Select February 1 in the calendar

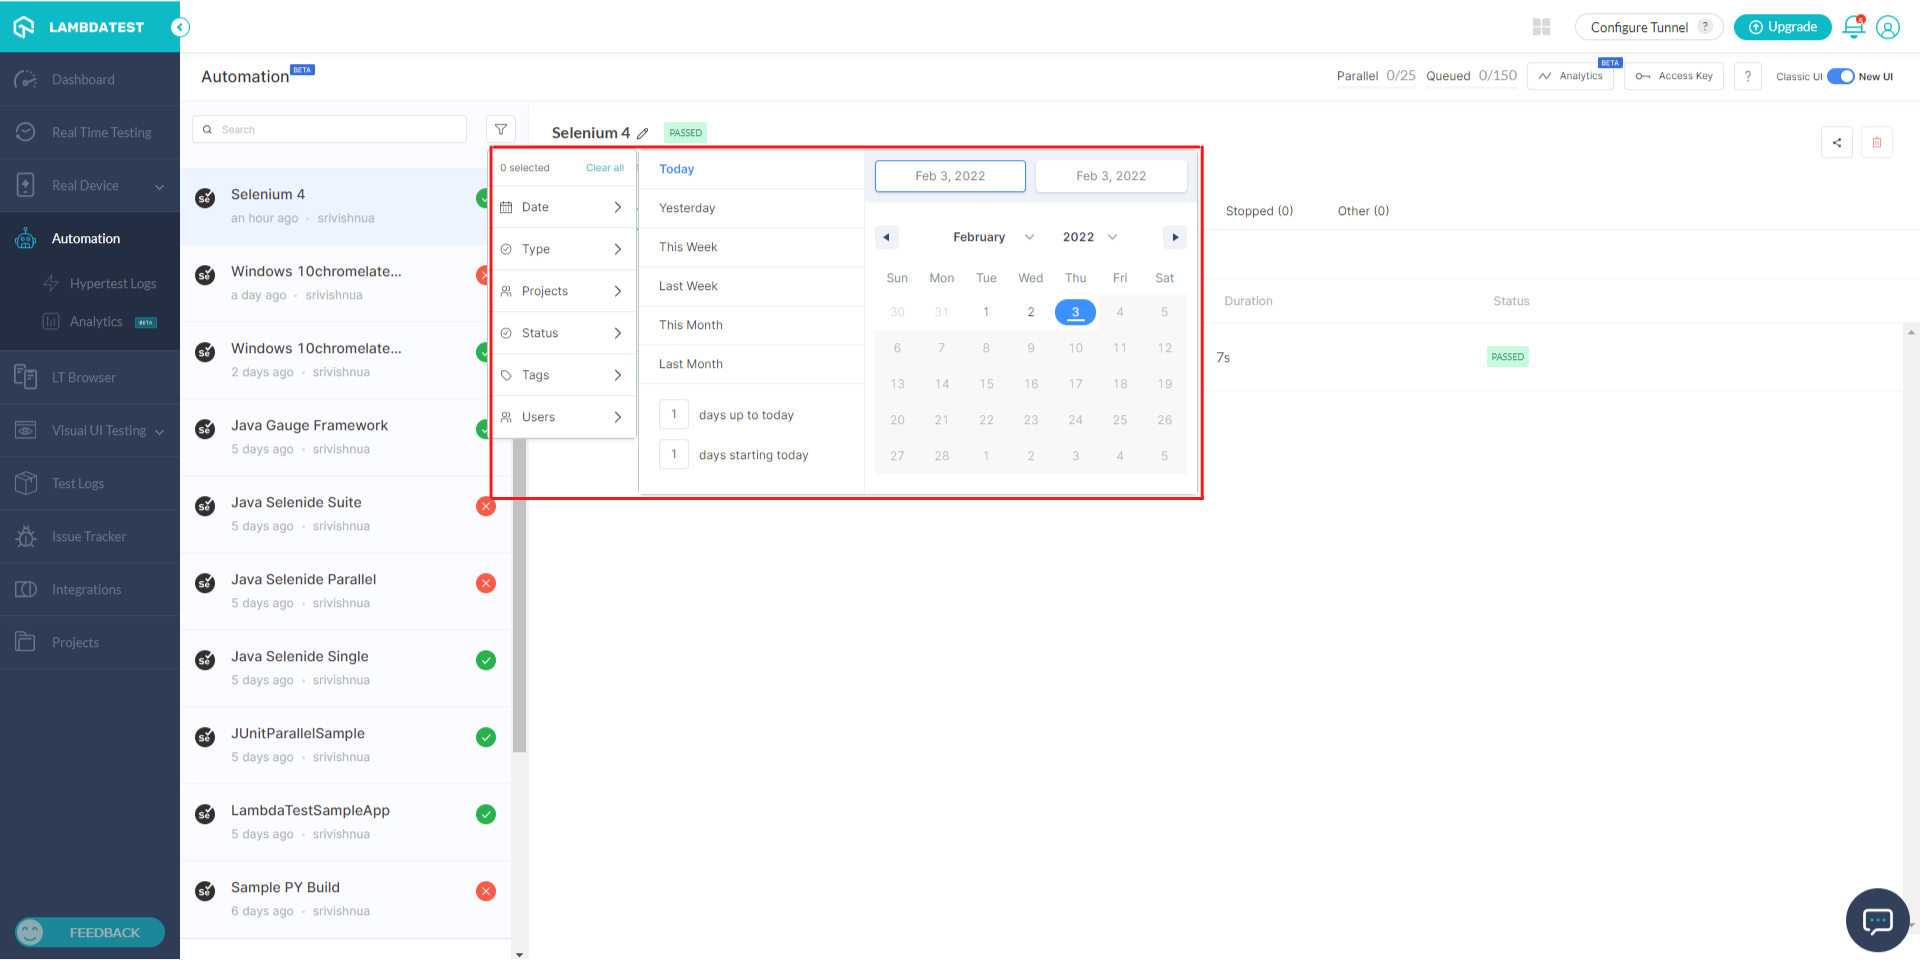point(986,312)
